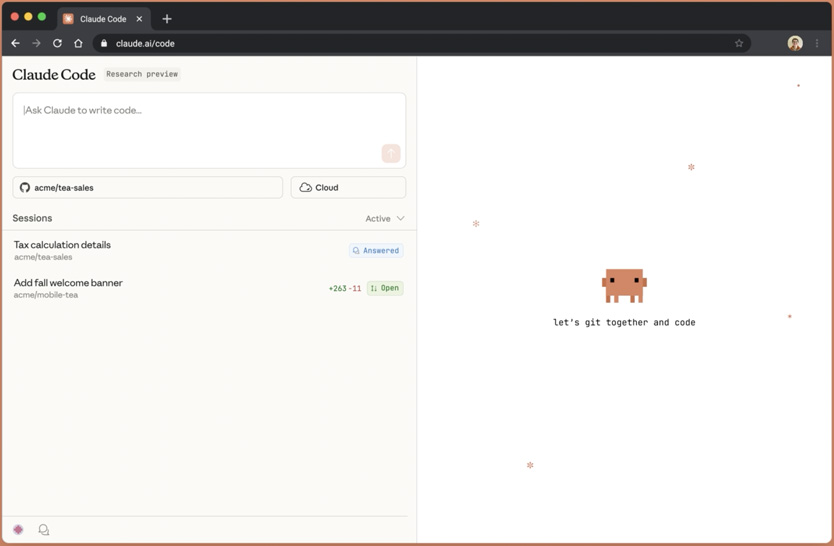The width and height of the screenshot is (834, 546).
Task: Open the chat bubbles icon in footer
Action: (44, 530)
